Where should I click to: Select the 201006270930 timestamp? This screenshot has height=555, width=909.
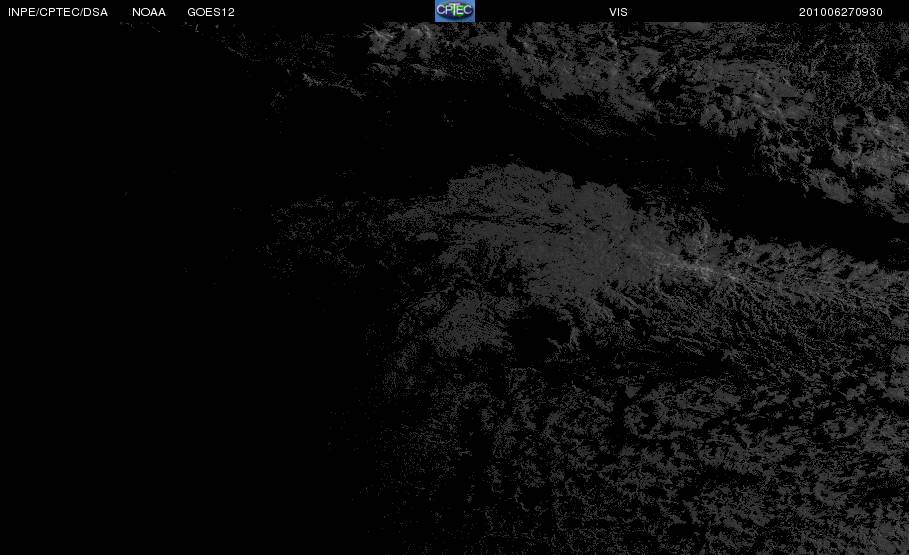(841, 12)
